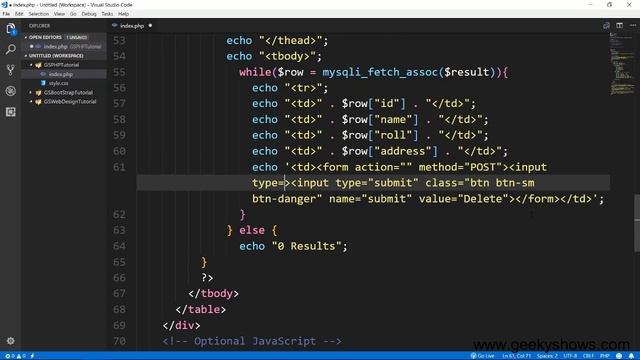
Task: Click the VS Code logo in title bar
Action: (4, 5)
